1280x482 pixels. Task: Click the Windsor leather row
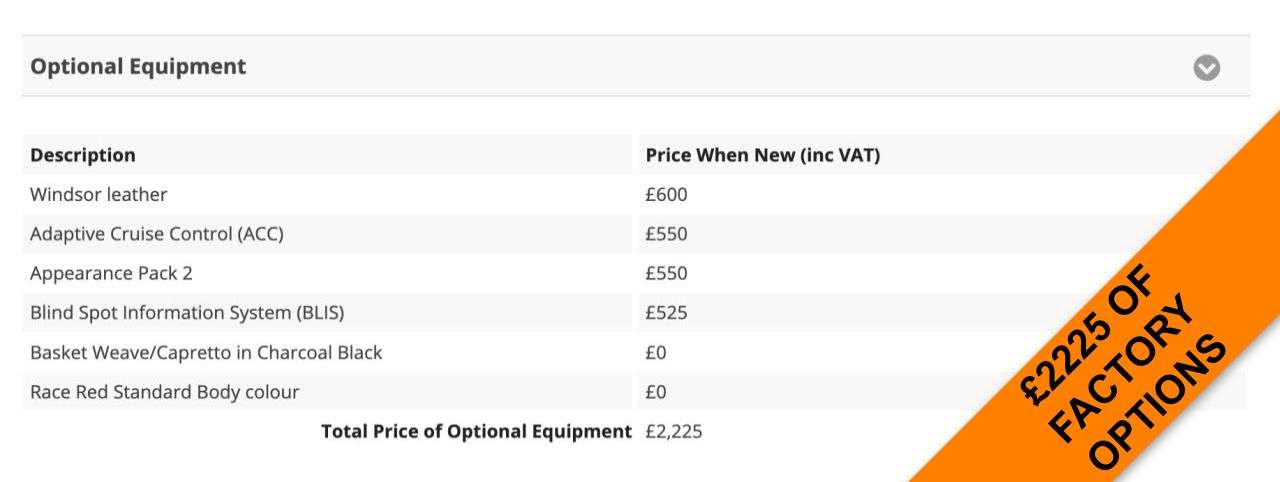click(634, 194)
